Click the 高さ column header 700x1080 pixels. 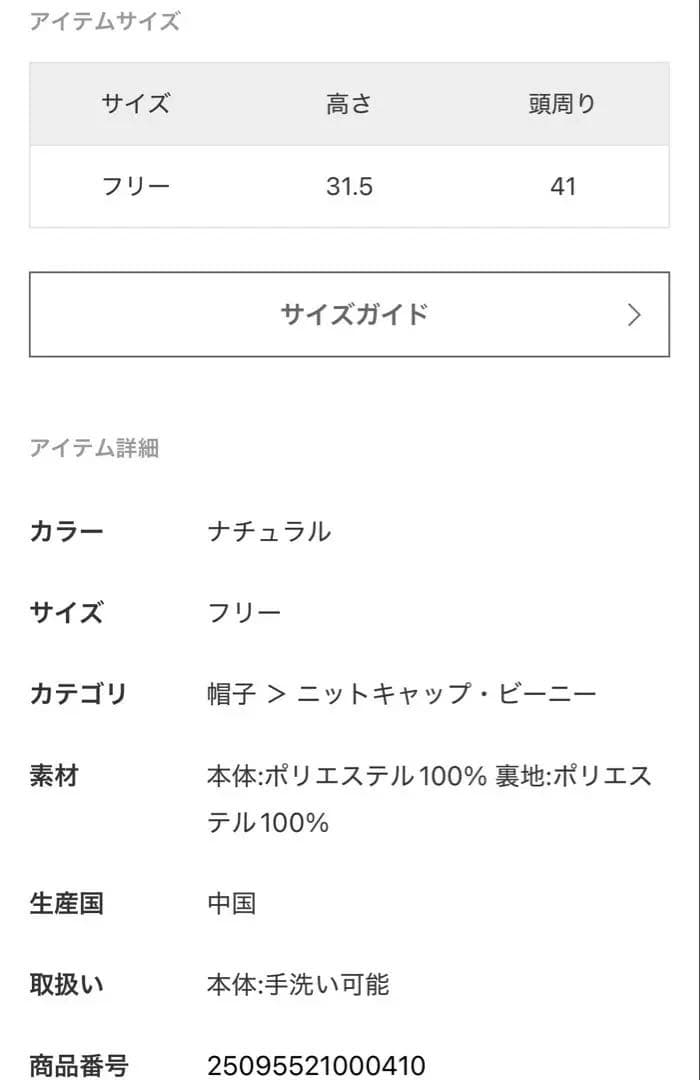pos(349,104)
